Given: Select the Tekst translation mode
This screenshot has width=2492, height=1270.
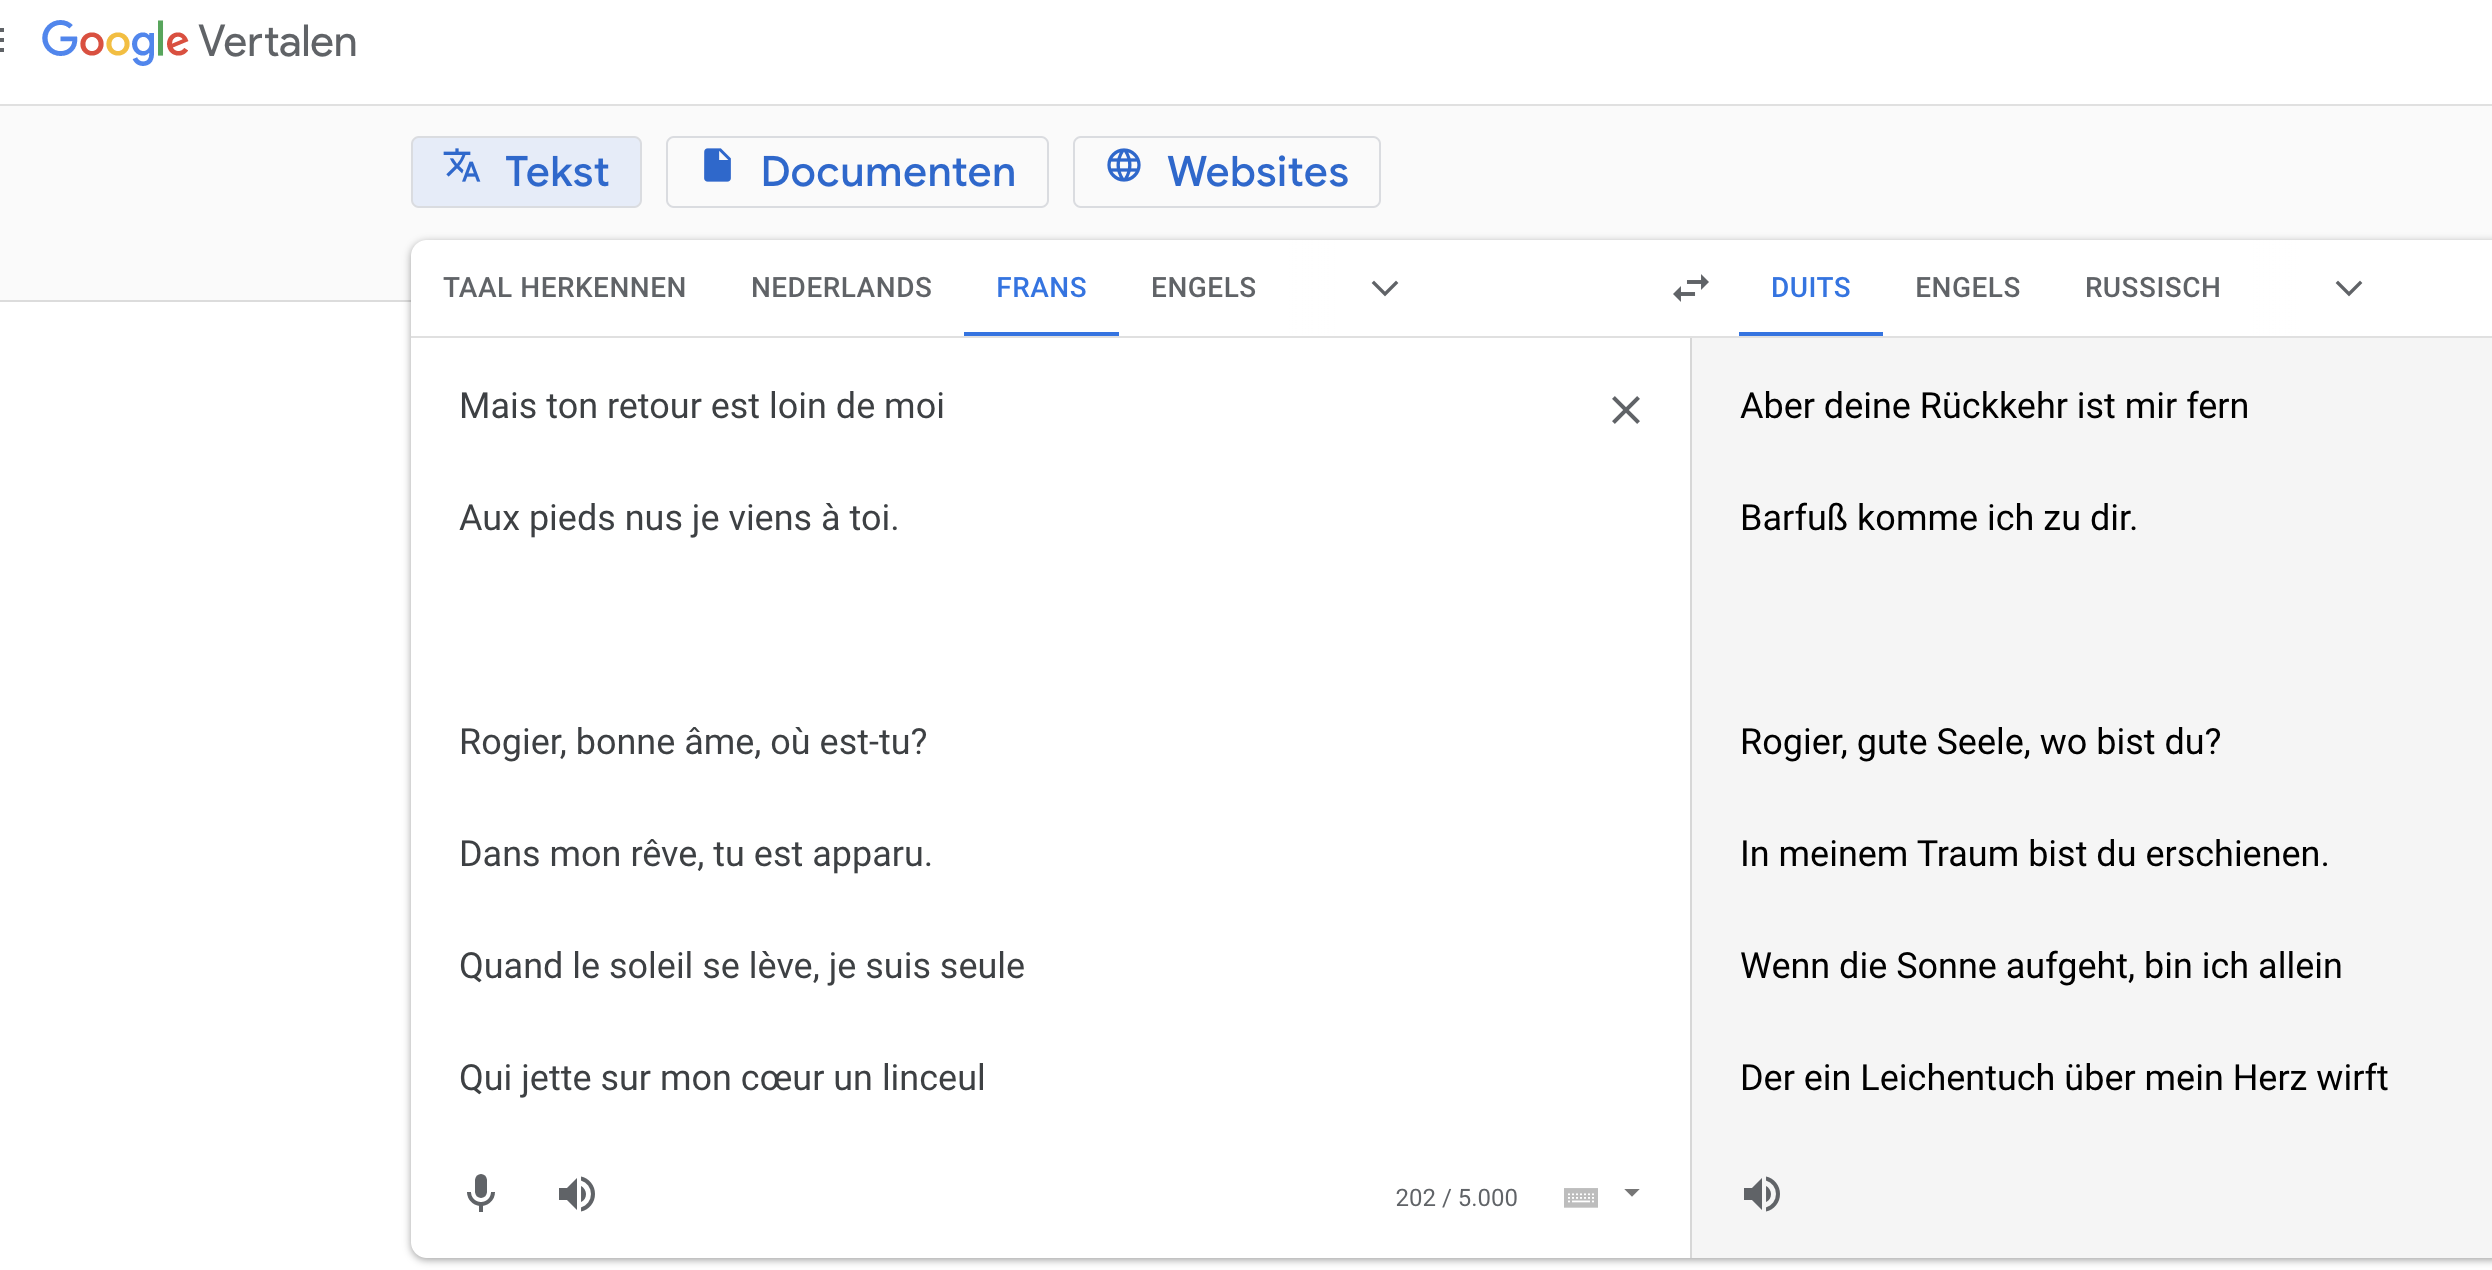Looking at the screenshot, I should click(x=526, y=172).
